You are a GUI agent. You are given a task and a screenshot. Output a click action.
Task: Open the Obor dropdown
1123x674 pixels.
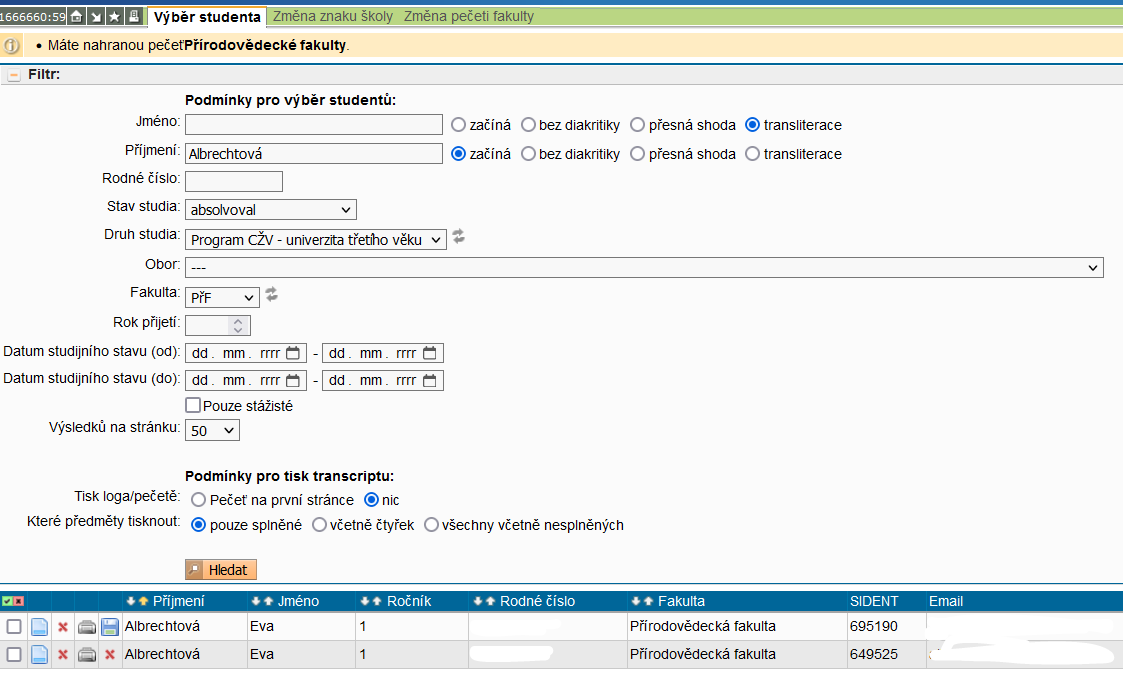[645, 267]
